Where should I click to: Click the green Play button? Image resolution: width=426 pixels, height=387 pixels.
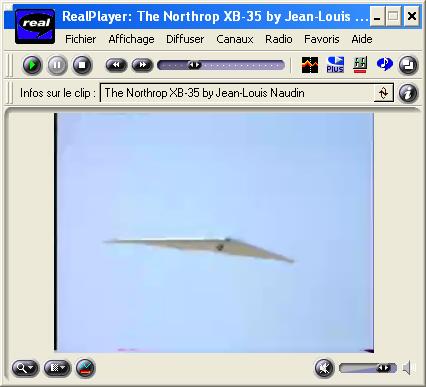pos(32,65)
